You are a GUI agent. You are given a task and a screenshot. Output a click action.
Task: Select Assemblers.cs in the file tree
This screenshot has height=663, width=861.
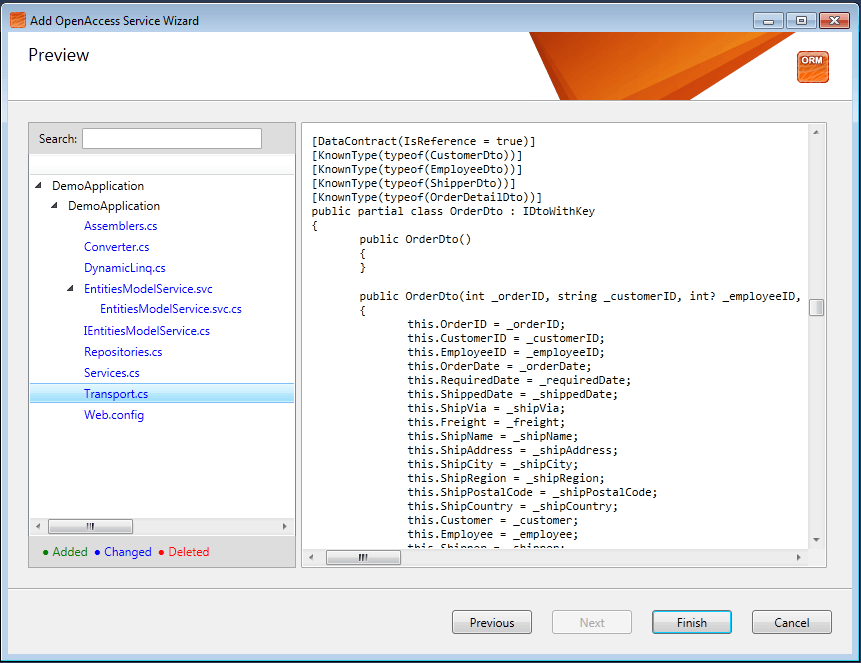(120, 226)
